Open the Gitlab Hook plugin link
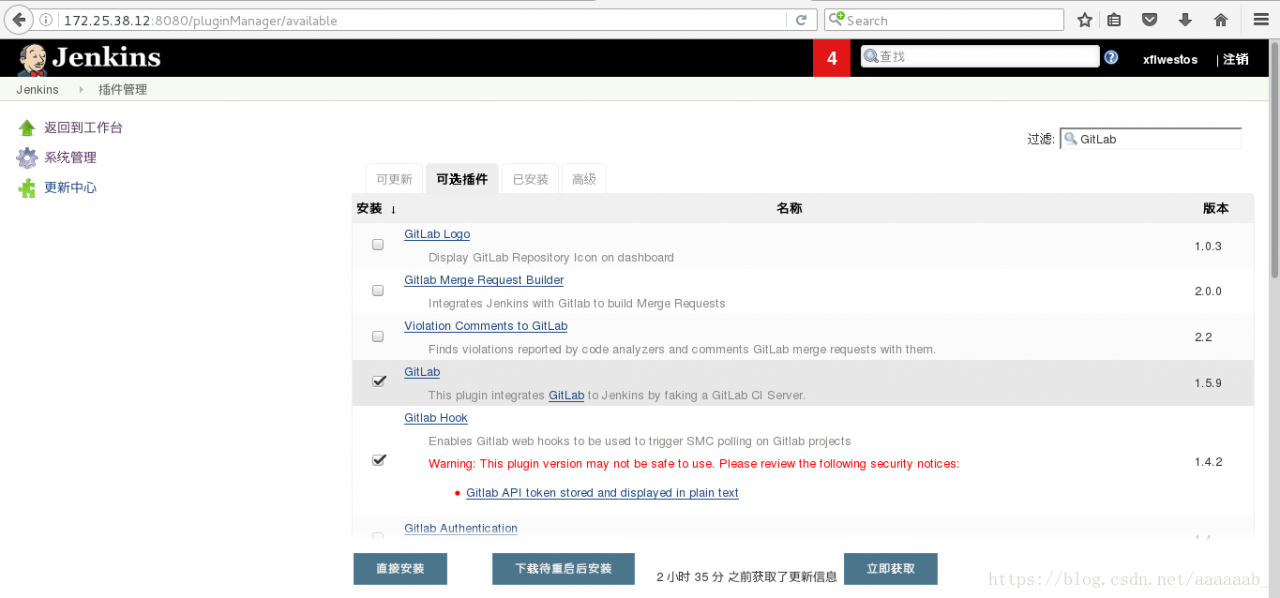Image resolution: width=1280 pixels, height=598 pixels. tap(436, 418)
